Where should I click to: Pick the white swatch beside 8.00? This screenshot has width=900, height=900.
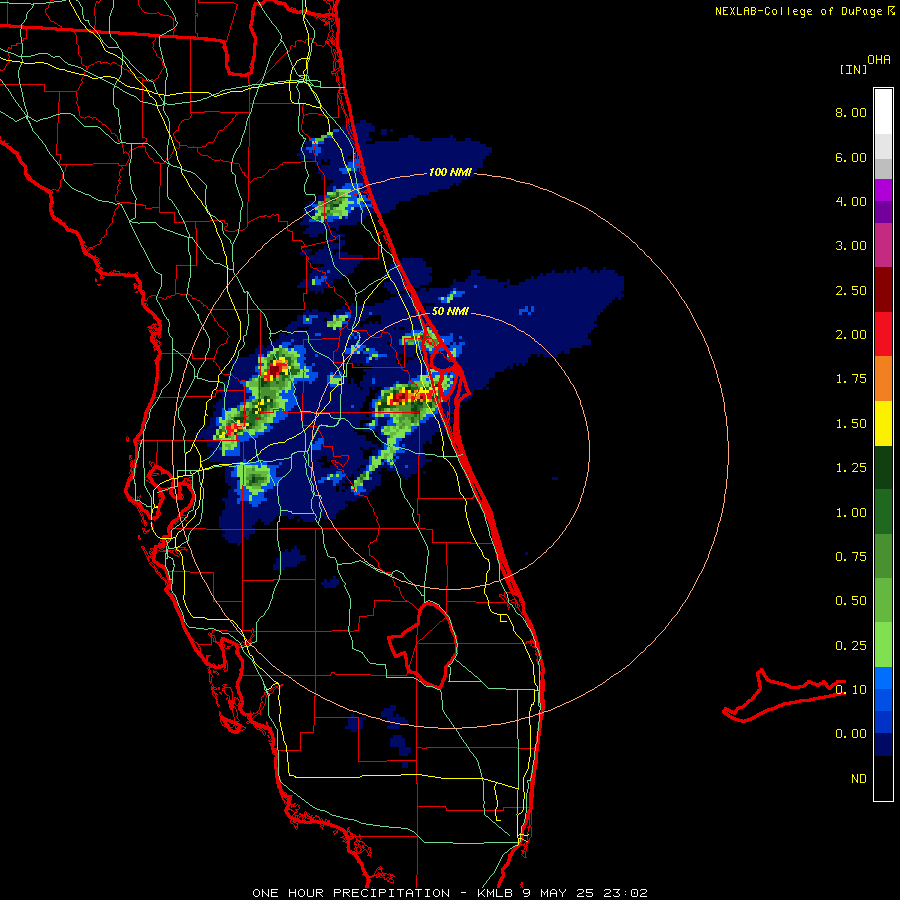point(883,112)
